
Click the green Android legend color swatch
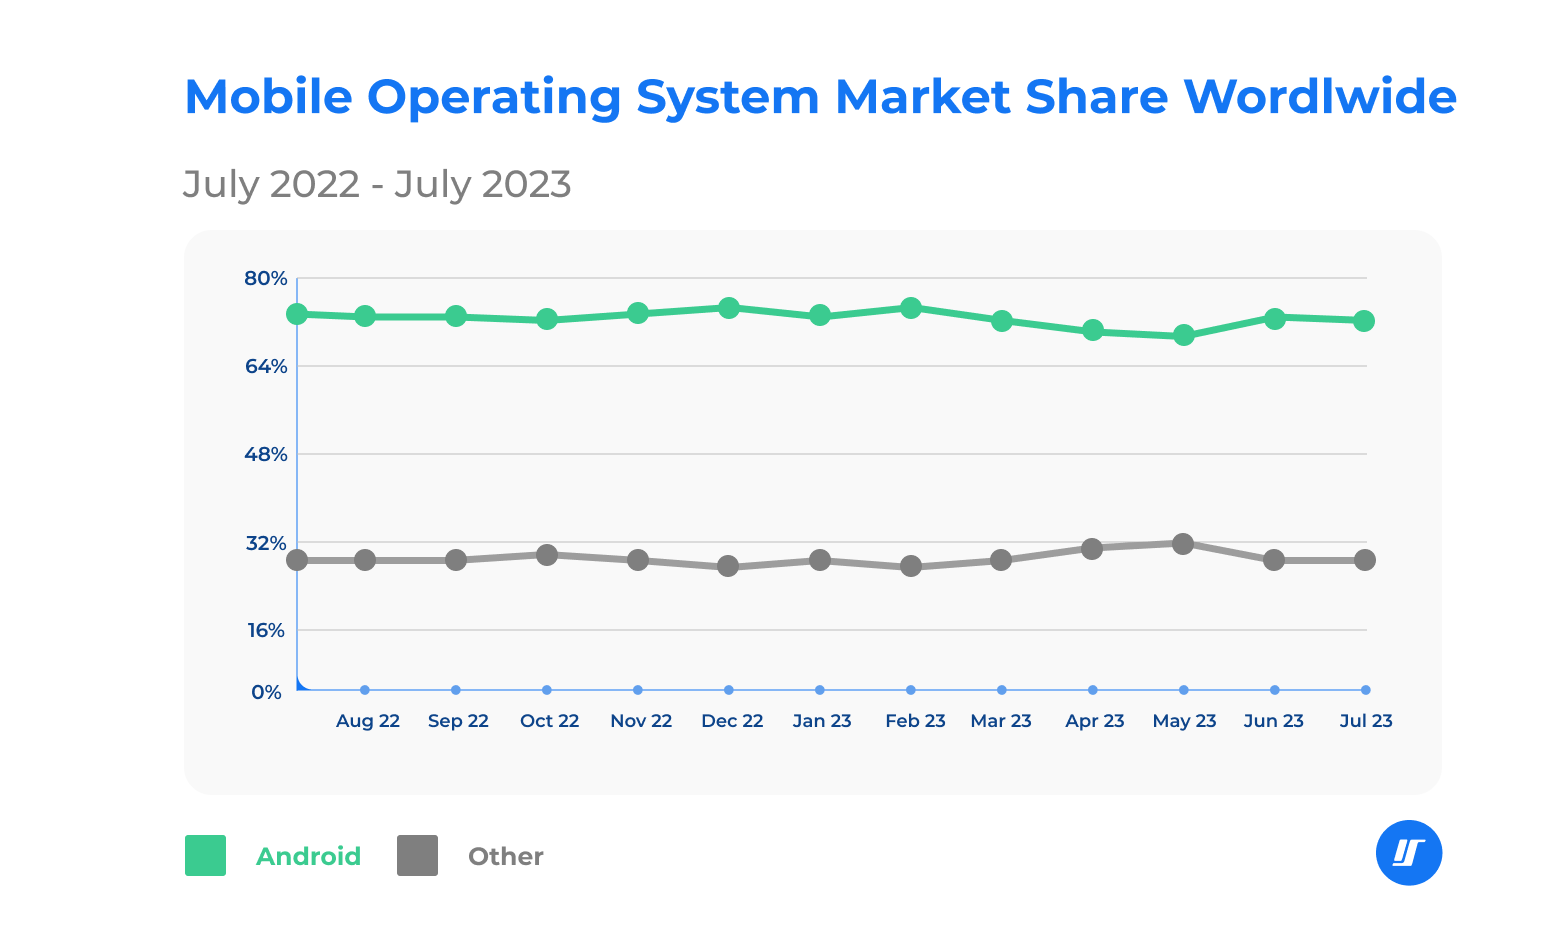tap(205, 855)
